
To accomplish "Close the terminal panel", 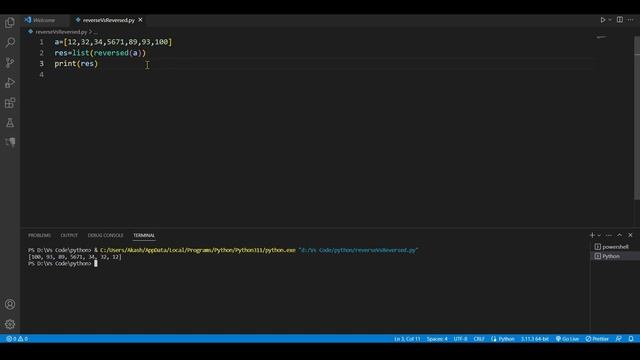I will coord(630,235).
